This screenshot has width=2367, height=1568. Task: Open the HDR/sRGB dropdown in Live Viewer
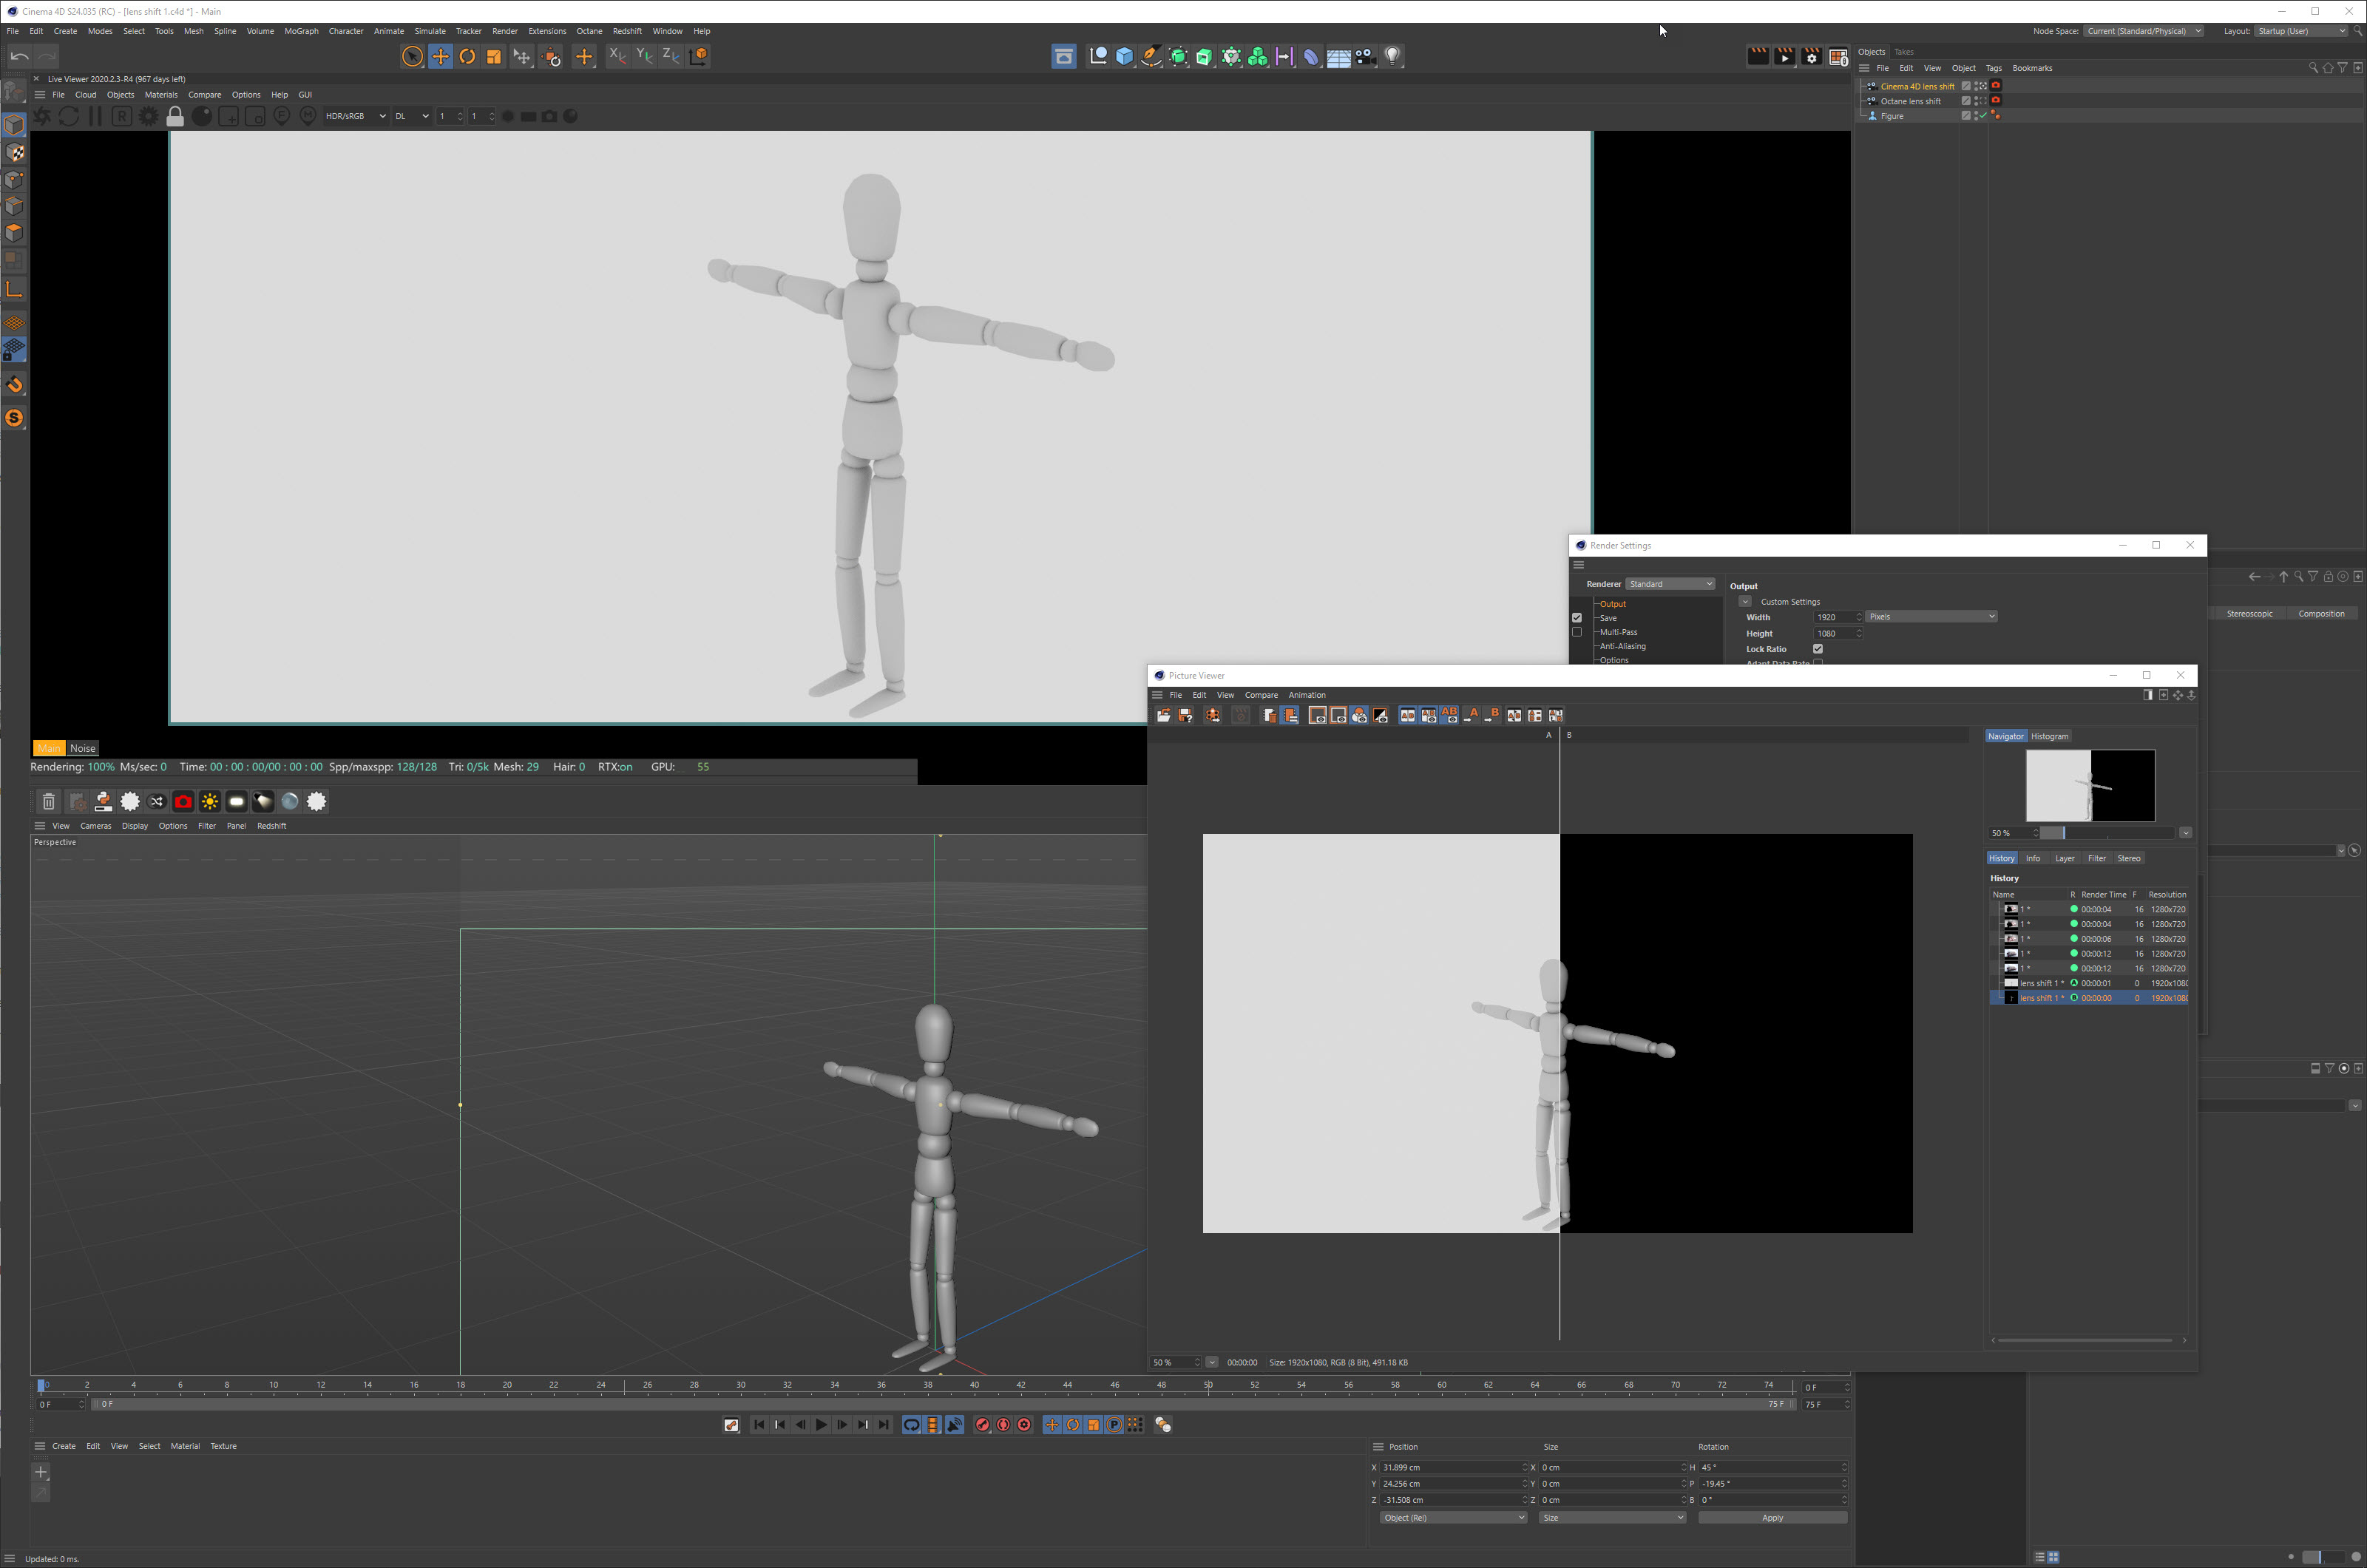click(355, 117)
